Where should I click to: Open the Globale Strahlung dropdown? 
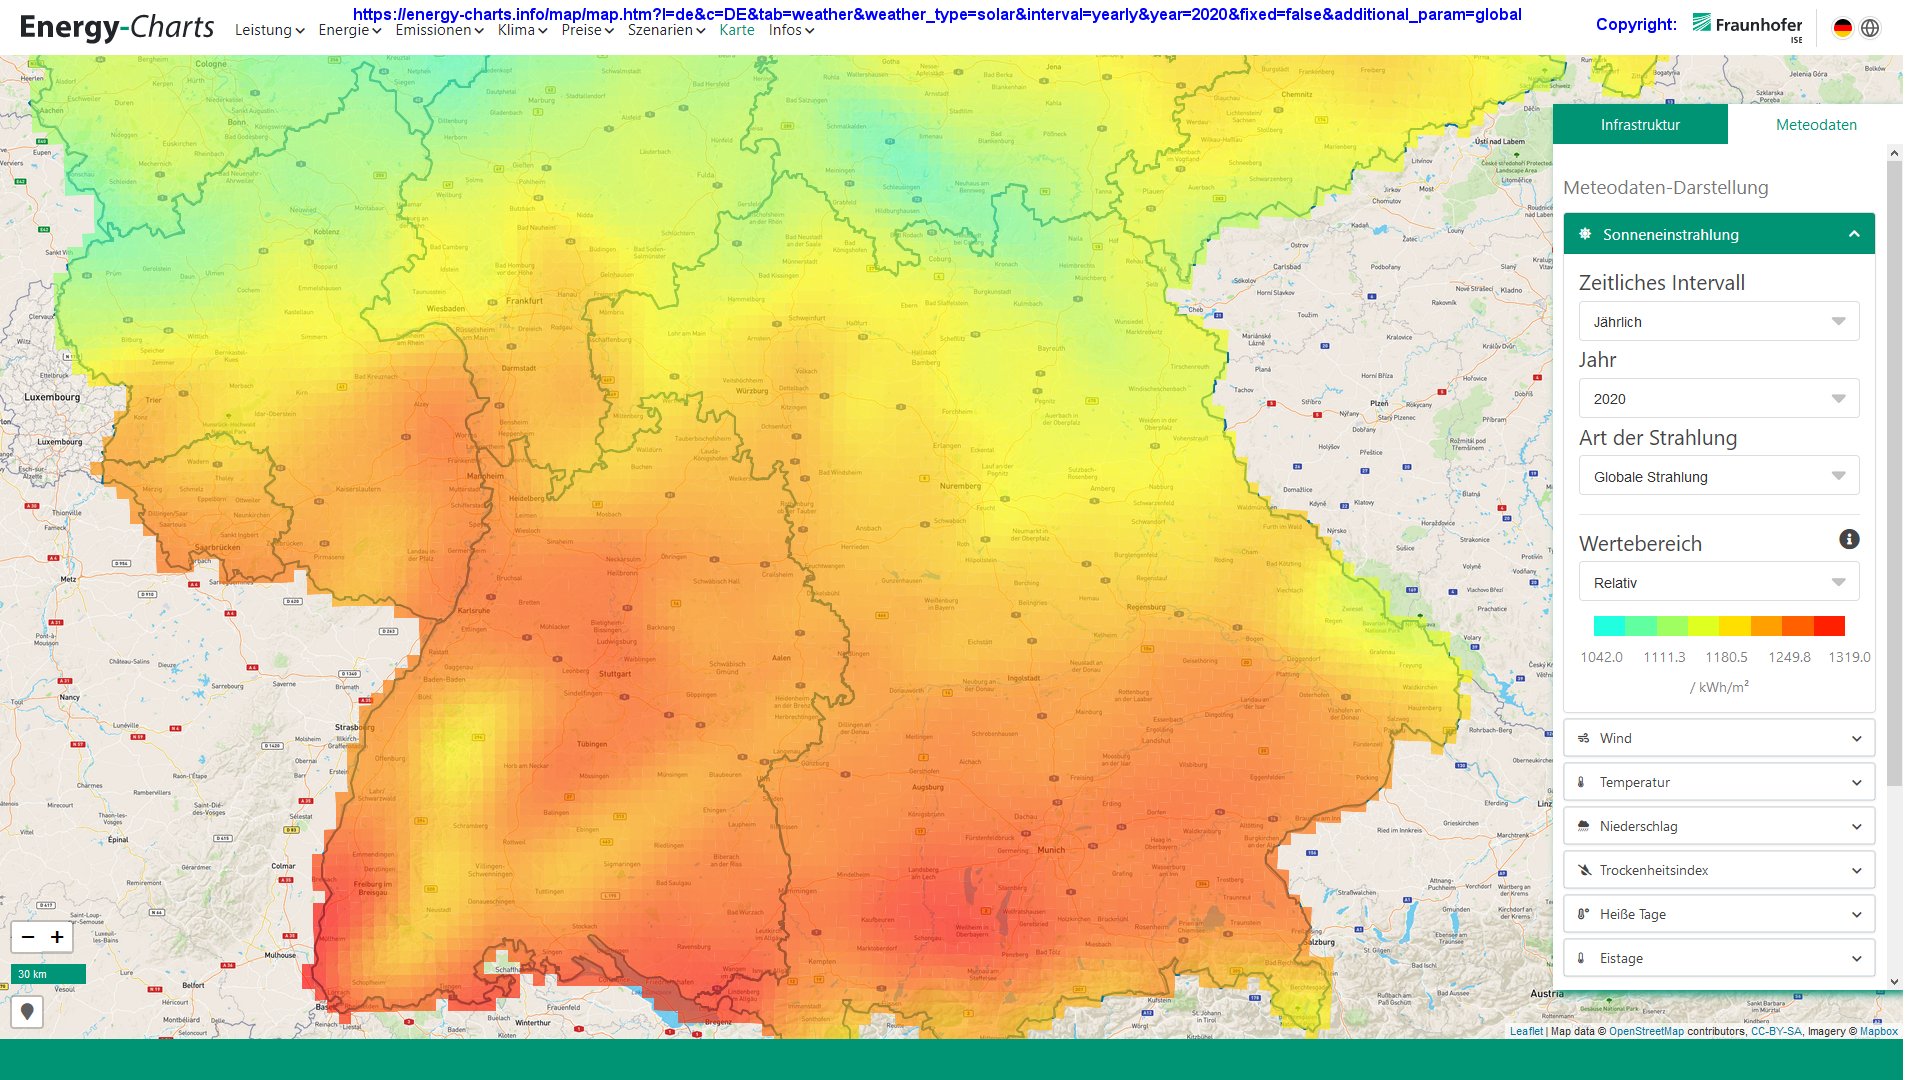(x=1718, y=476)
